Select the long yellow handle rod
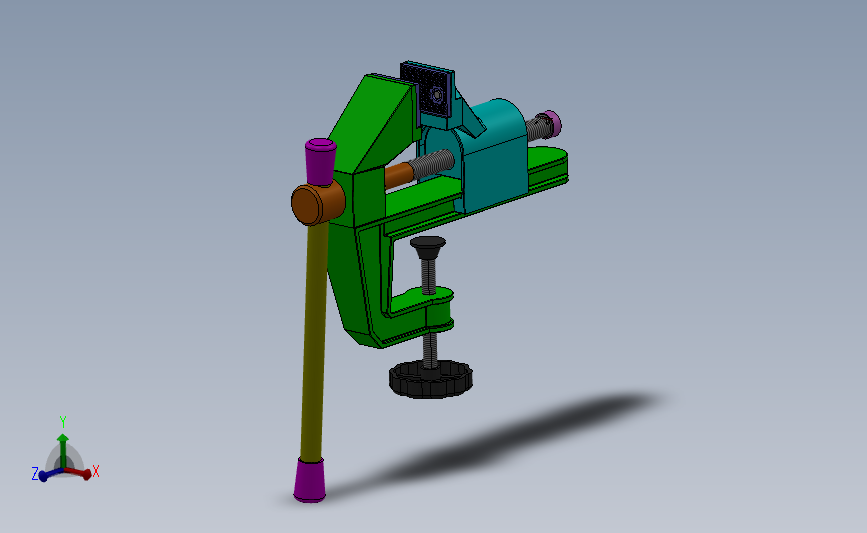Viewport: 867px width, 533px height. (x=314, y=341)
